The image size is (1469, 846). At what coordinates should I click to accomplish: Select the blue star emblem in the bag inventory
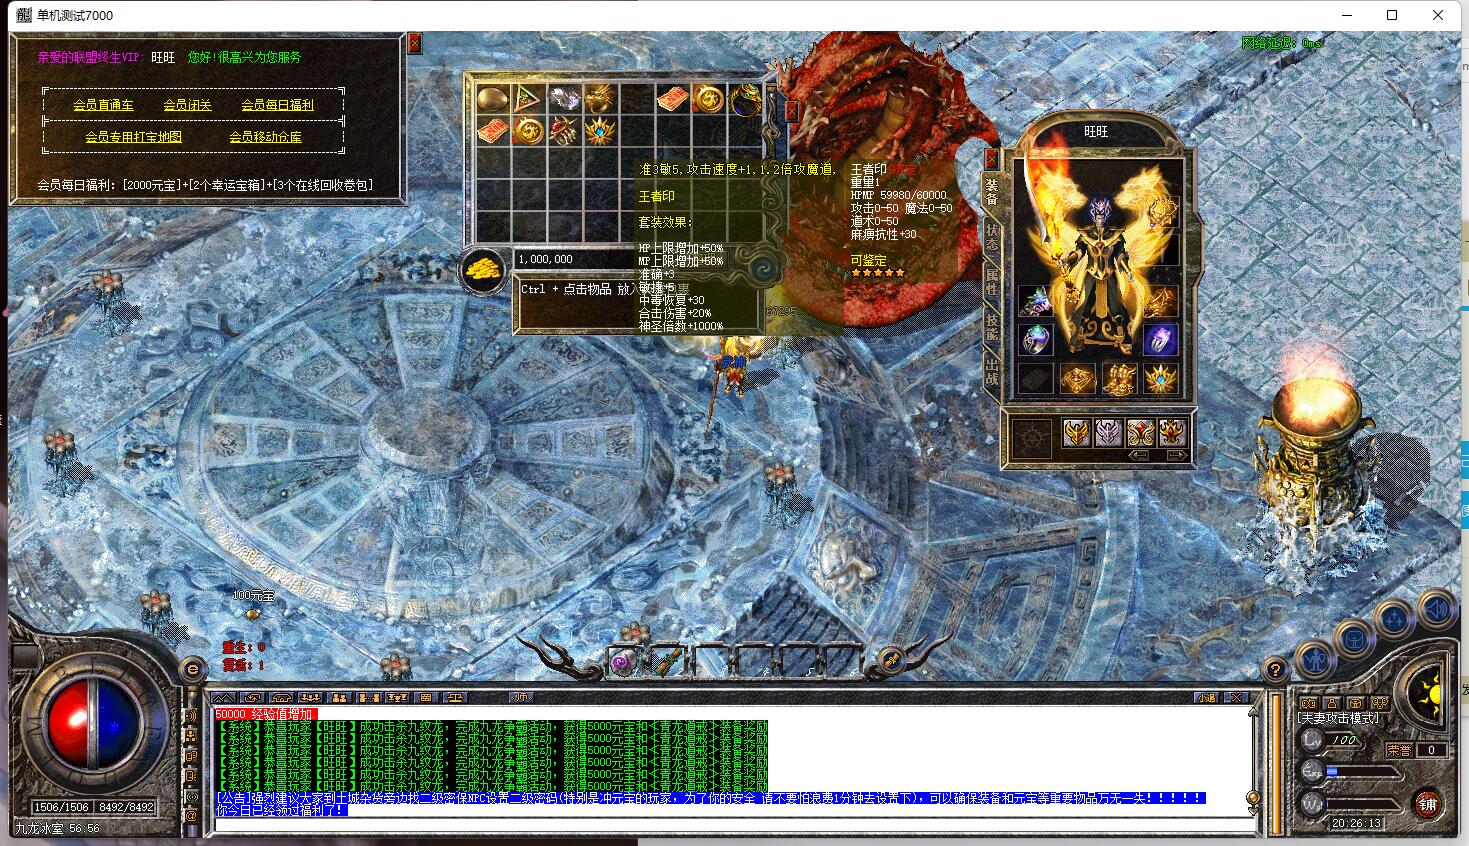click(x=600, y=131)
